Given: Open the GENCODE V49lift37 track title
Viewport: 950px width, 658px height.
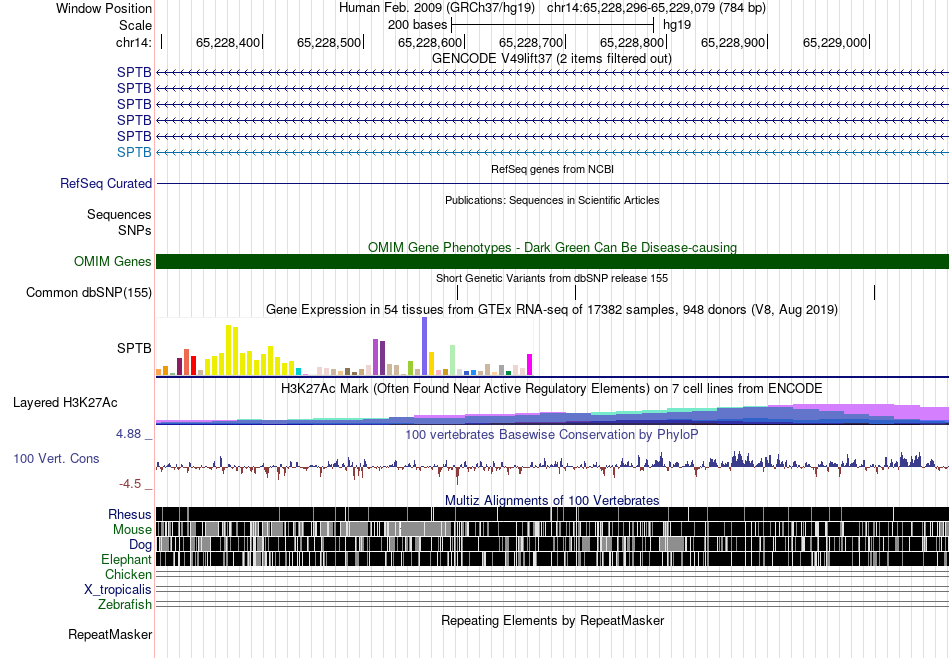Looking at the screenshot, I should click(x=552, y=59).
